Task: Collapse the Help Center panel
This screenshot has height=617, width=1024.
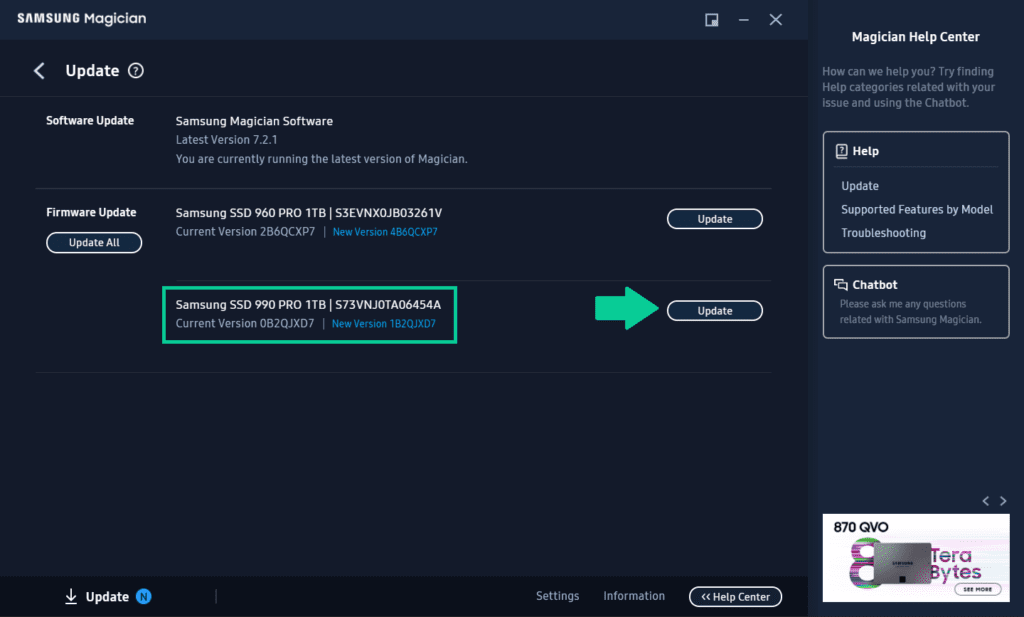Action: pyautogui.click(x=735, y=596)
